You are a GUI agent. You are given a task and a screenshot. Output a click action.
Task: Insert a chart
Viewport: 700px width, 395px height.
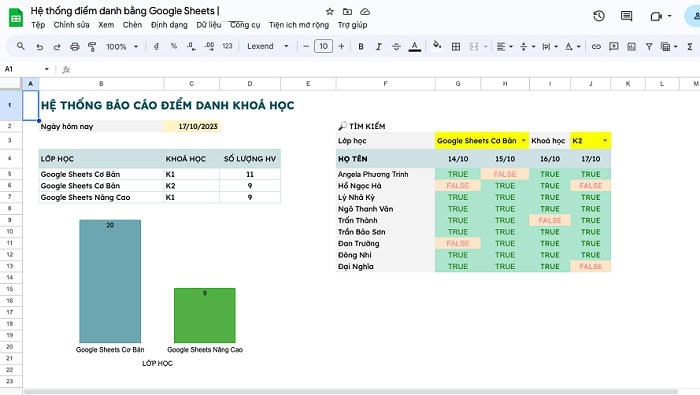[631, 46]
